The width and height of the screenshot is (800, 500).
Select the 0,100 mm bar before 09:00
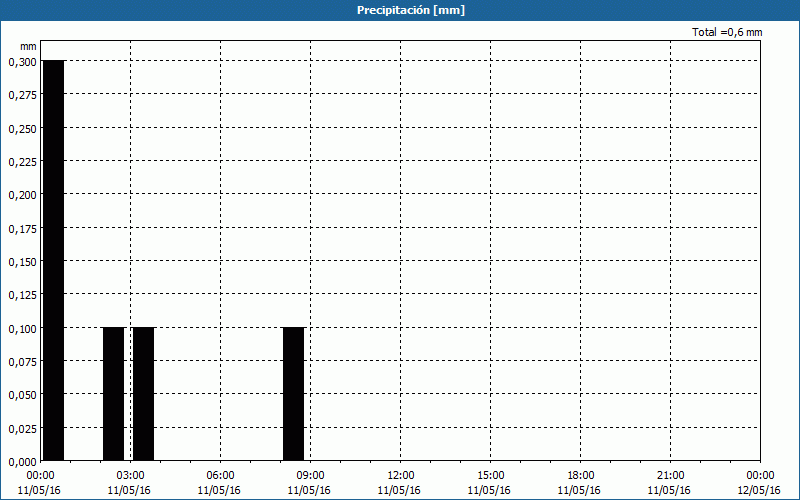pos(293,394)
